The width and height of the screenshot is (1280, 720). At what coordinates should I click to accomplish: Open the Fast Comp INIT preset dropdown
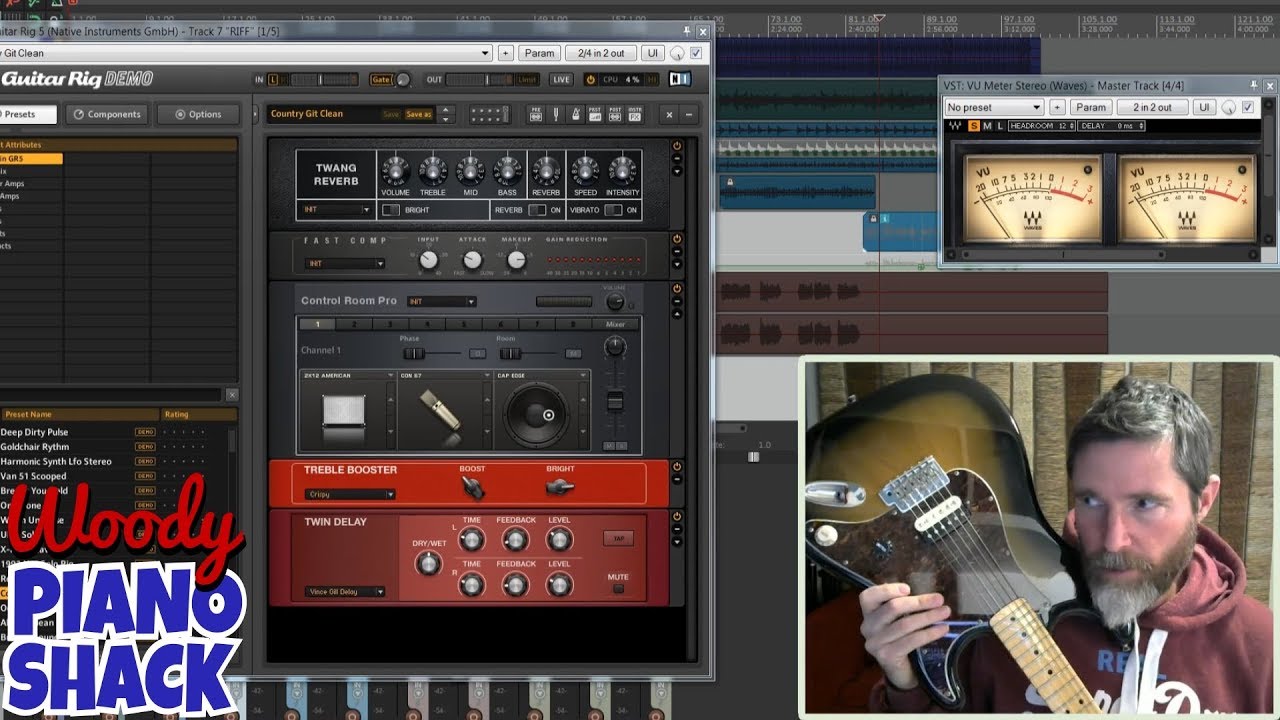pyautogui.click(x=345, y=263)
